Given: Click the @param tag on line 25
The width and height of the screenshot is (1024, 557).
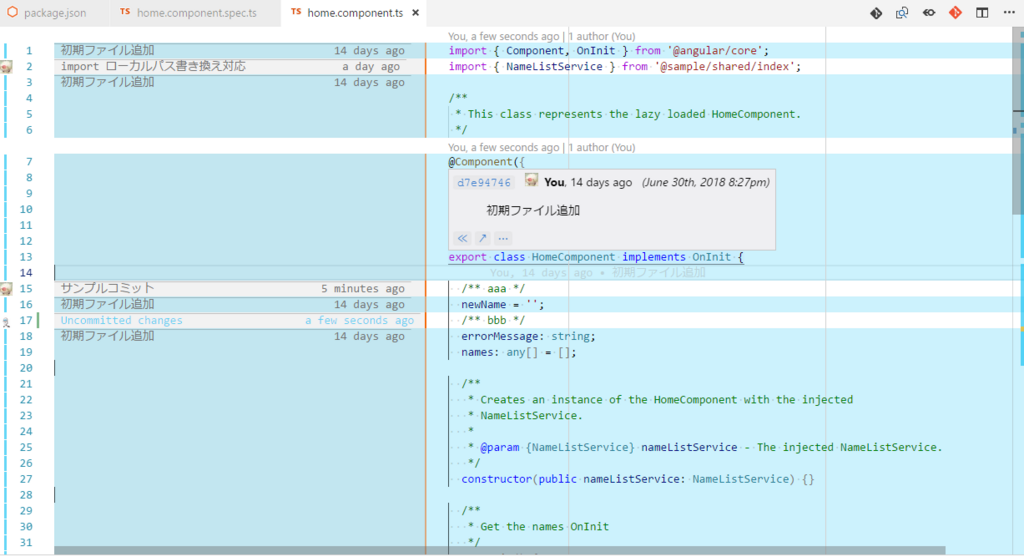Looking at the screenshot, I should (x=500, y=447).
